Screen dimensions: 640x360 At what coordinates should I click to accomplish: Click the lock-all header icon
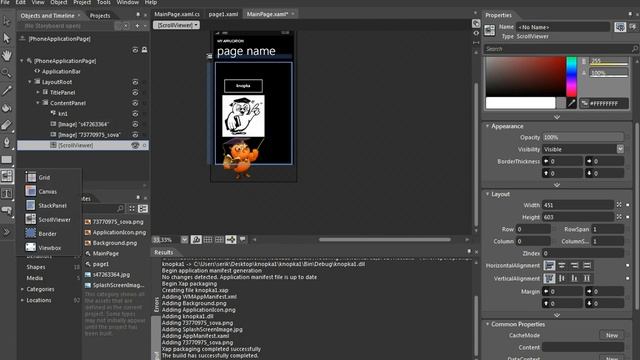pyautogui.click(x=144, y=50)
